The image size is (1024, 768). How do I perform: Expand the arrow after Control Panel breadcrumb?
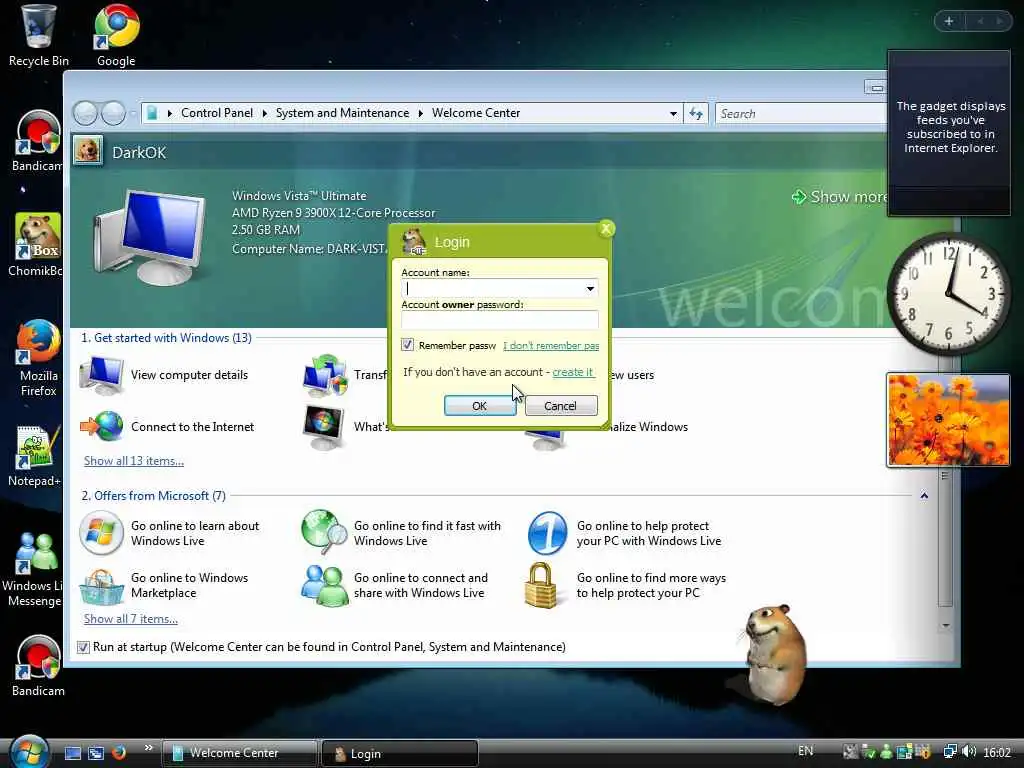[264, 114]
